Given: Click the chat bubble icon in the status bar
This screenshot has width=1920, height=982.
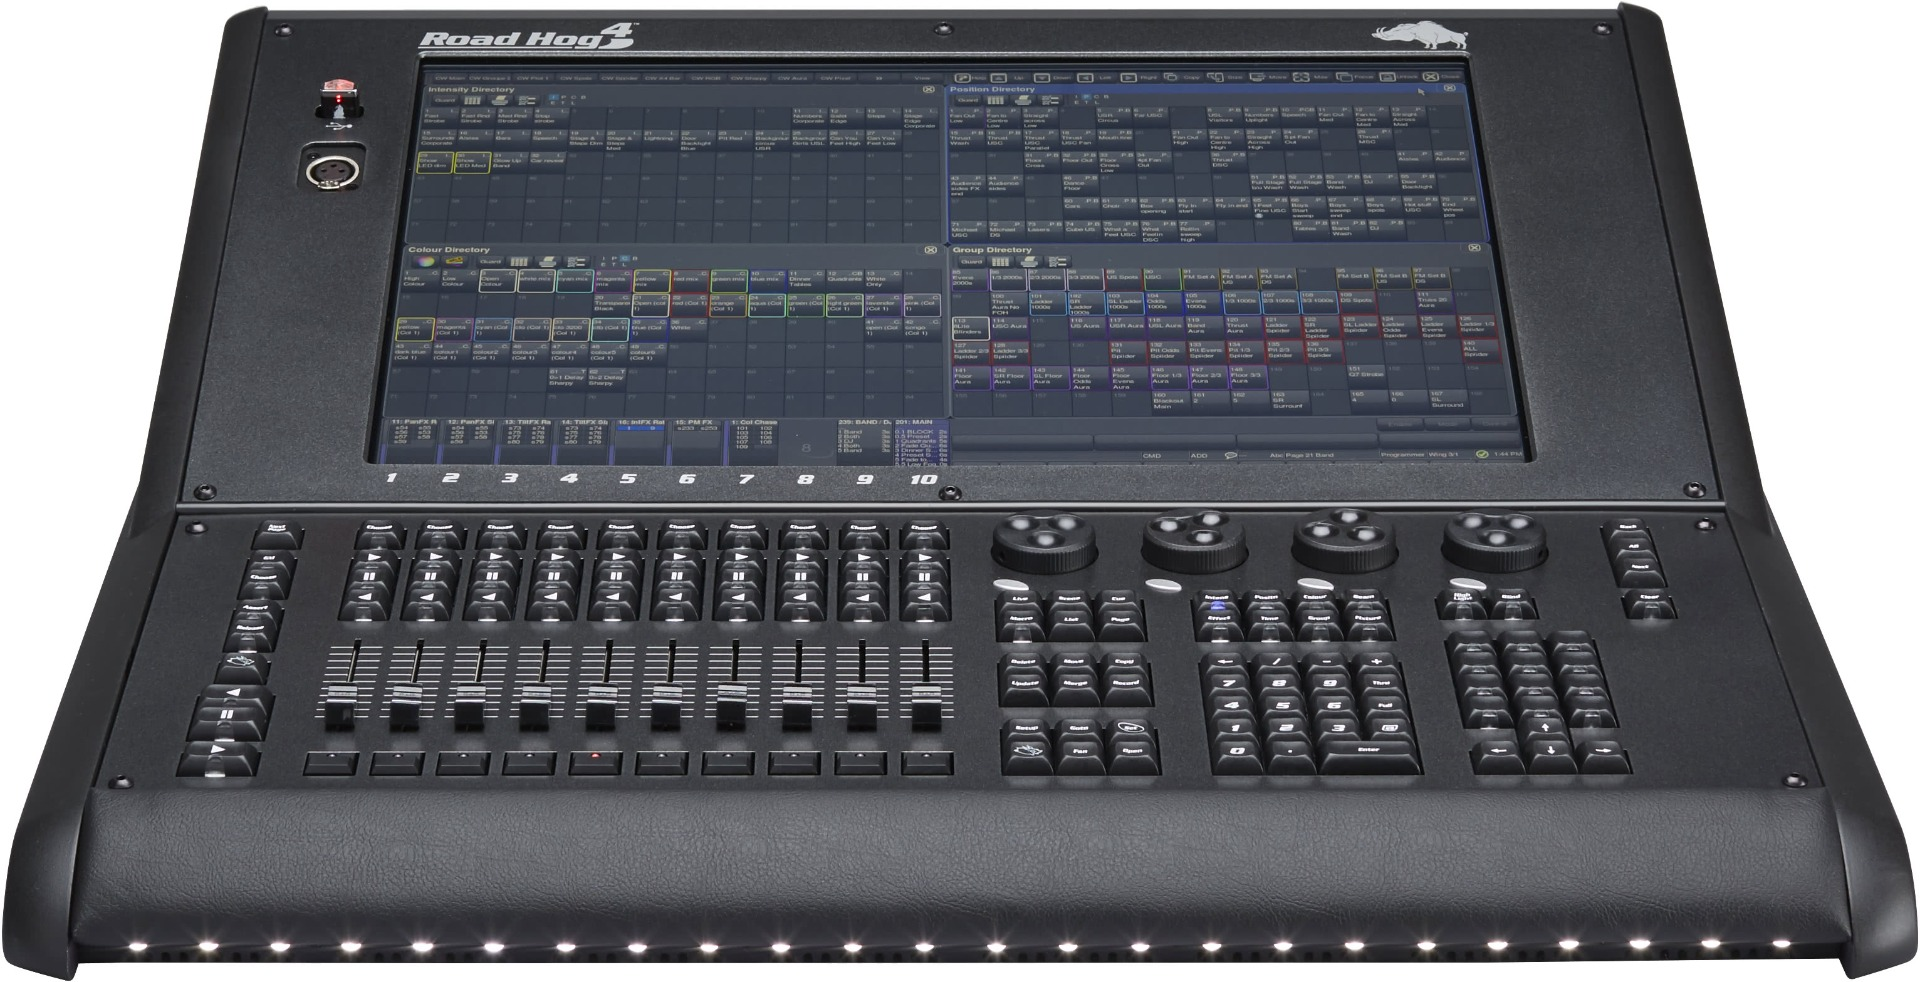Looking at the screenshot, I should pyautogui.click(x=1230, y=455).
